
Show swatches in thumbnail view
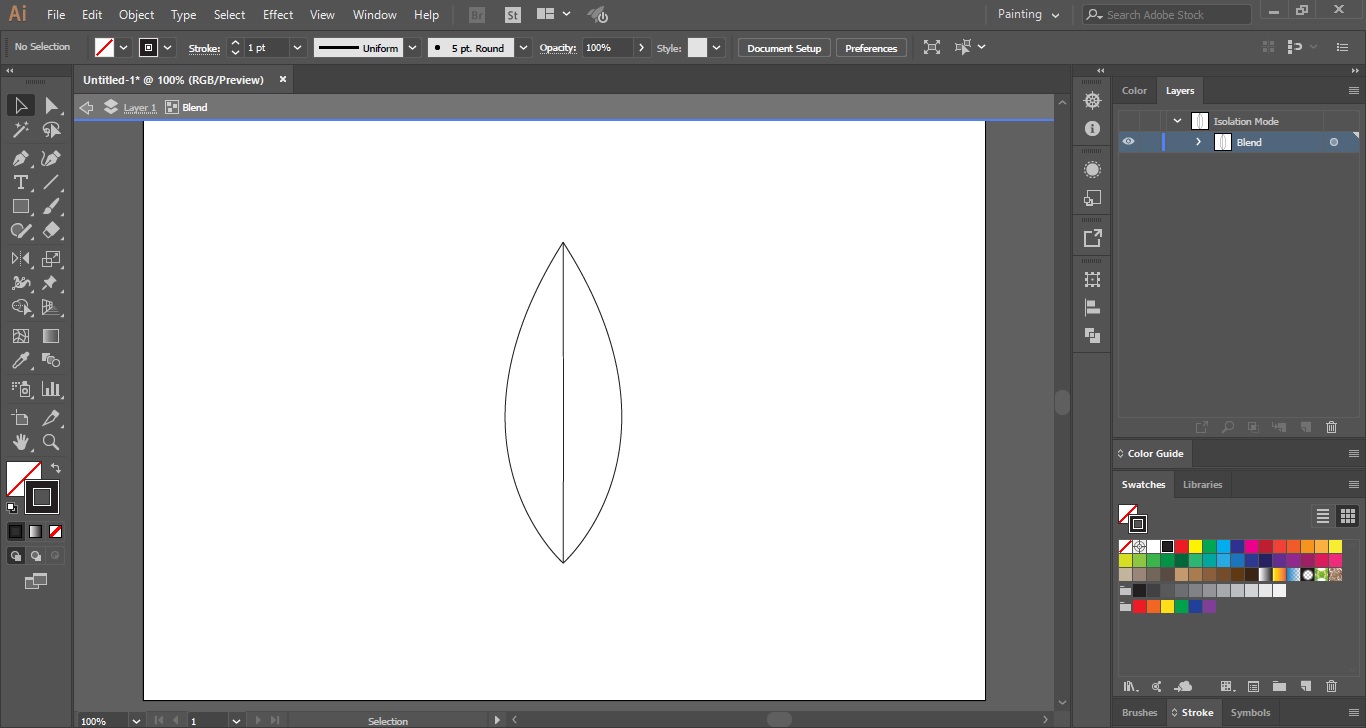tap(1348, 516)
